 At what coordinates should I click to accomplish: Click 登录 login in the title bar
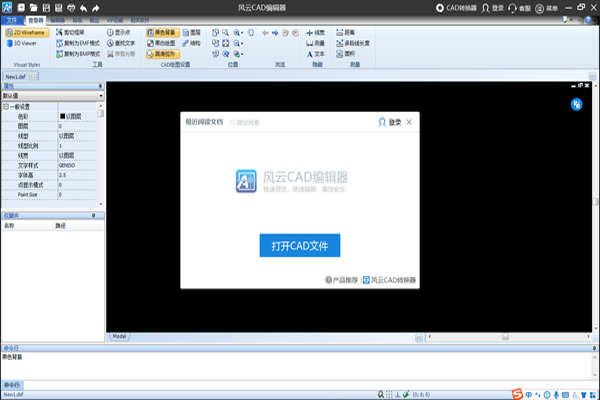coord(492,8)
